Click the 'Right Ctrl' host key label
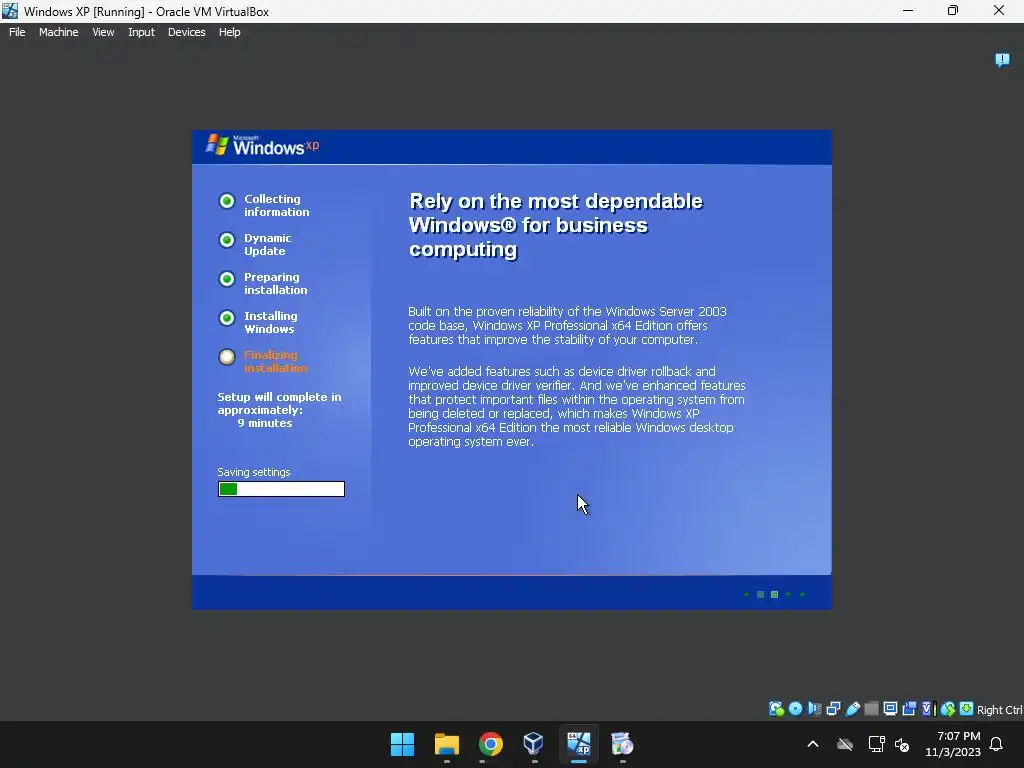The image size is (1024, 768). pyautogui.click(x=999, y=710)
